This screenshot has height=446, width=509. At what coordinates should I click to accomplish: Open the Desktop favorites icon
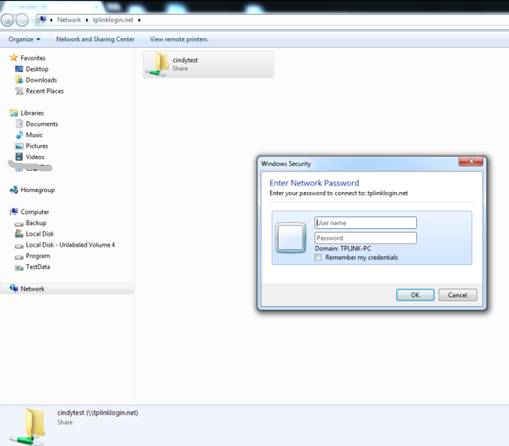19,69
